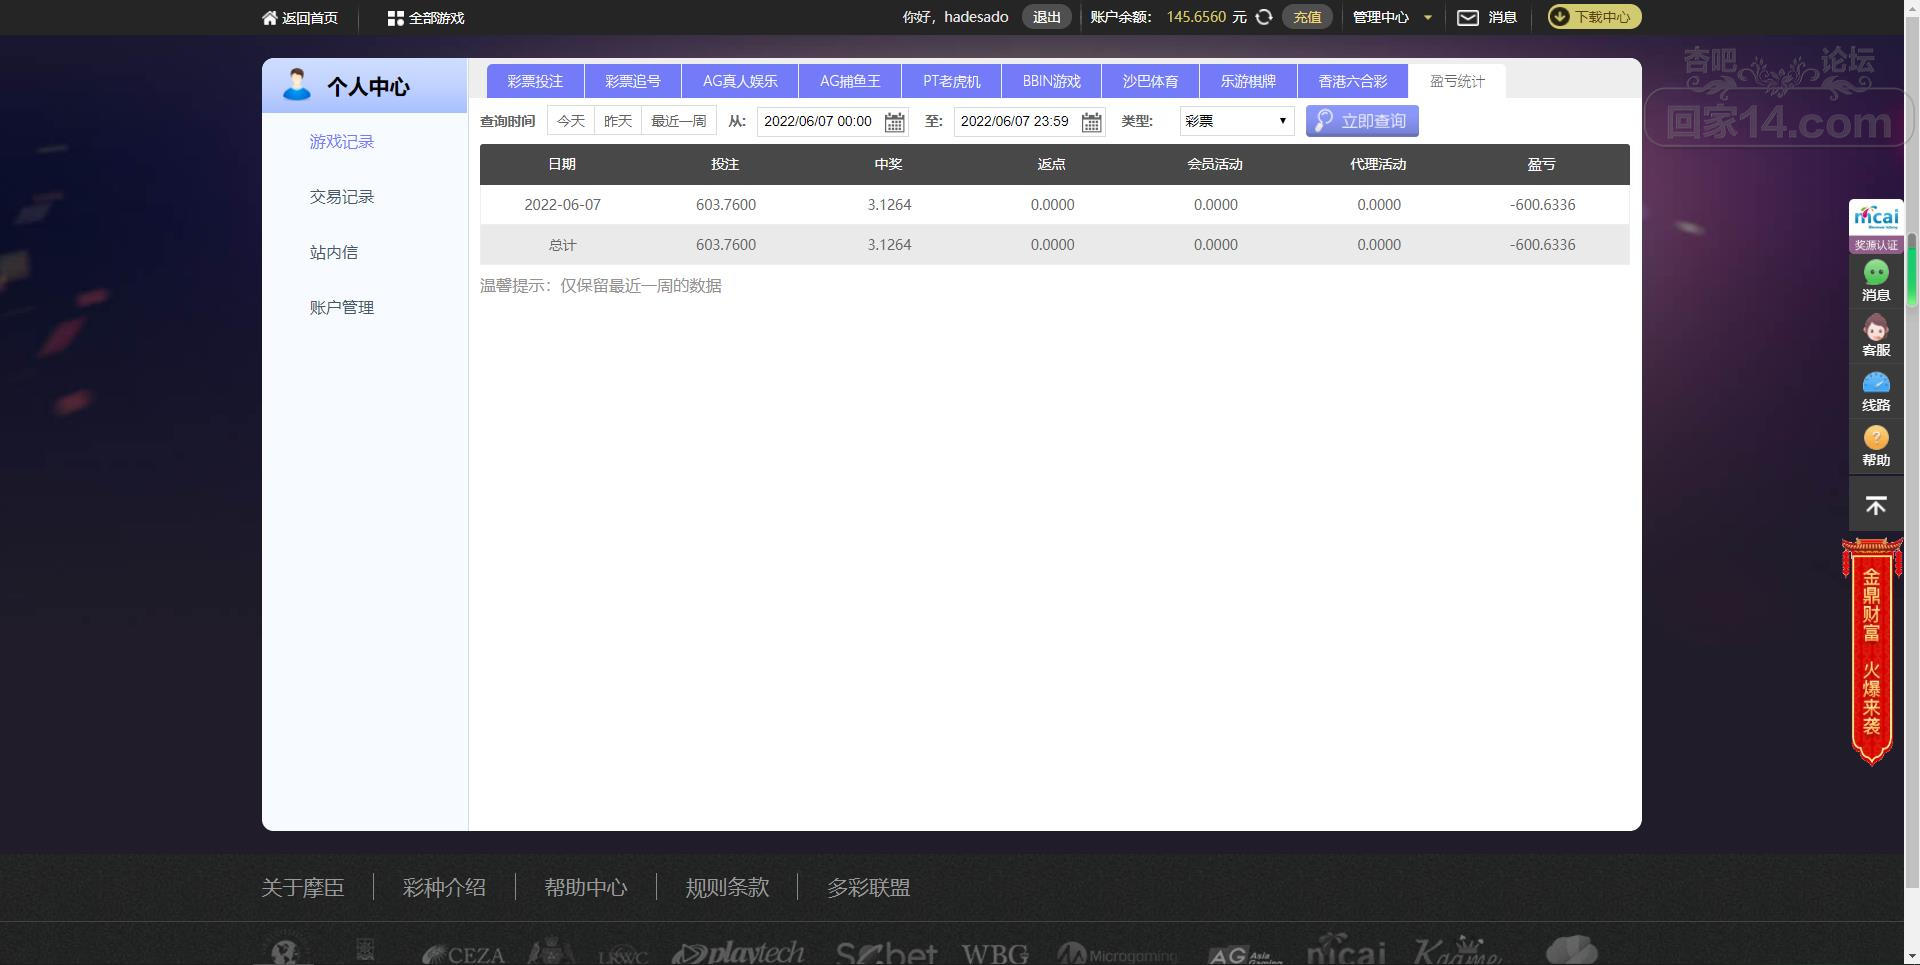Click the home icon for 返回首页
The width and height of the screenshot is (1920, 965).
click(x=269, y=18)
